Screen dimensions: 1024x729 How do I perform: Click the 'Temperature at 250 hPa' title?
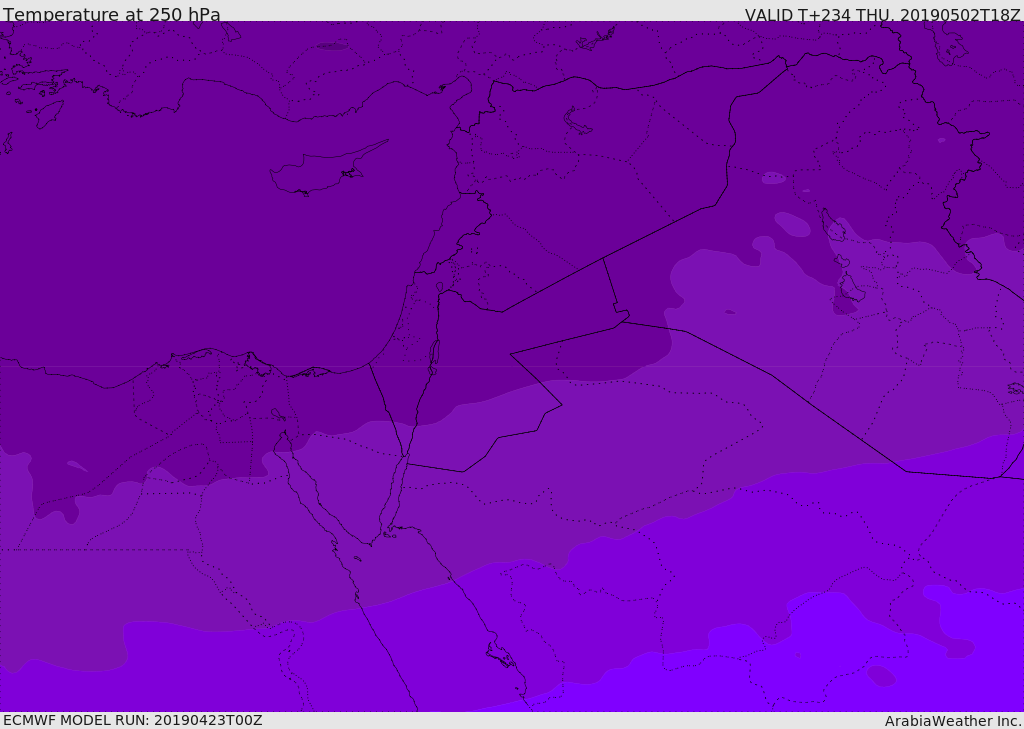click(112, 14)
